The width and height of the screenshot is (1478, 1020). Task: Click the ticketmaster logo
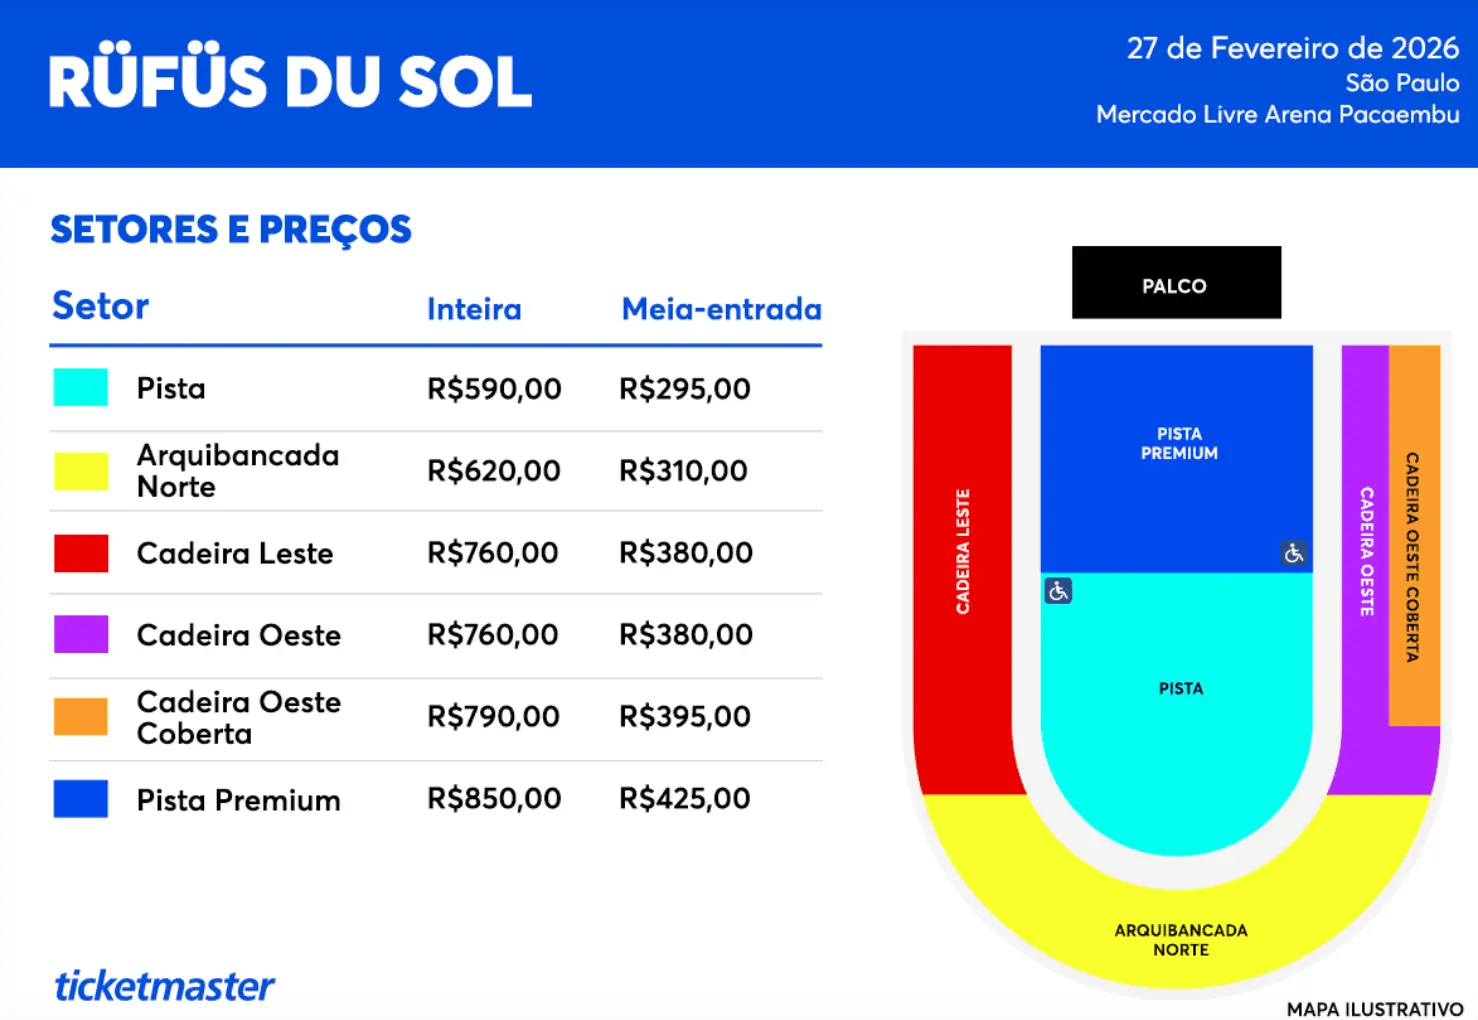click(164, 986)
